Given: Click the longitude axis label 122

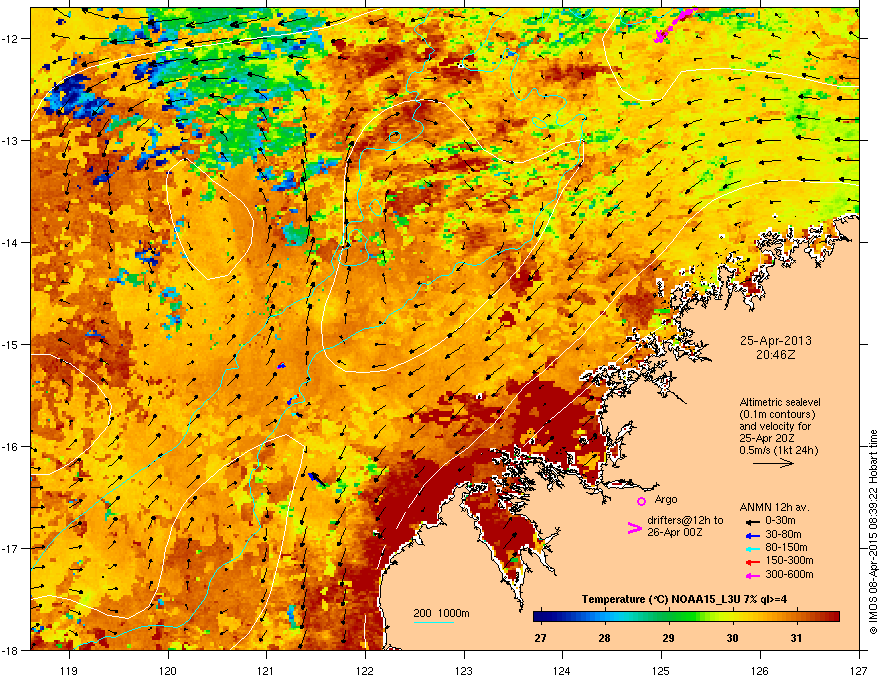Looking at the screenshot, I should [x=365, y=670].
